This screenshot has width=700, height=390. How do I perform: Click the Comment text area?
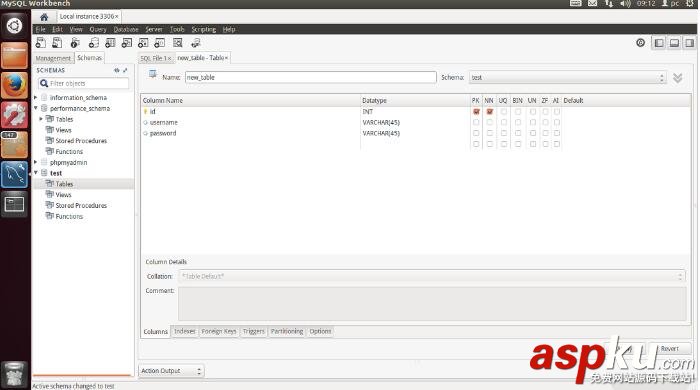coord(432,304)
